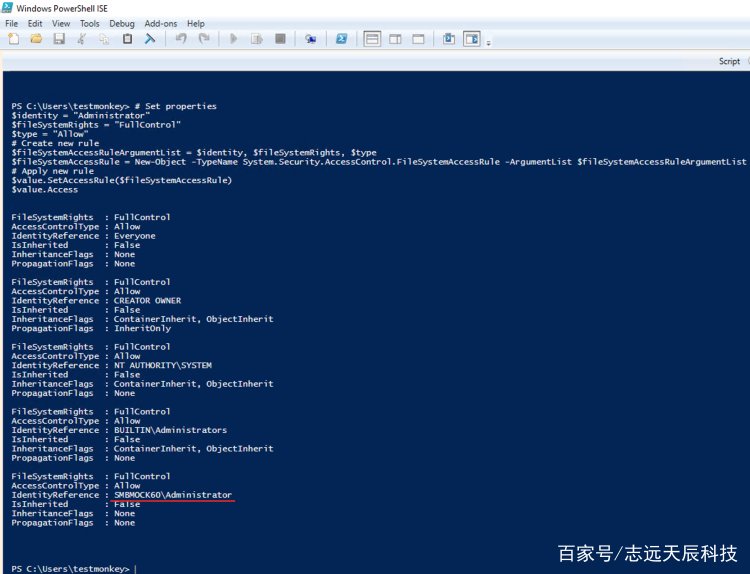Click the "BUILTIN\Administrators" identity value

coord(170,430)
